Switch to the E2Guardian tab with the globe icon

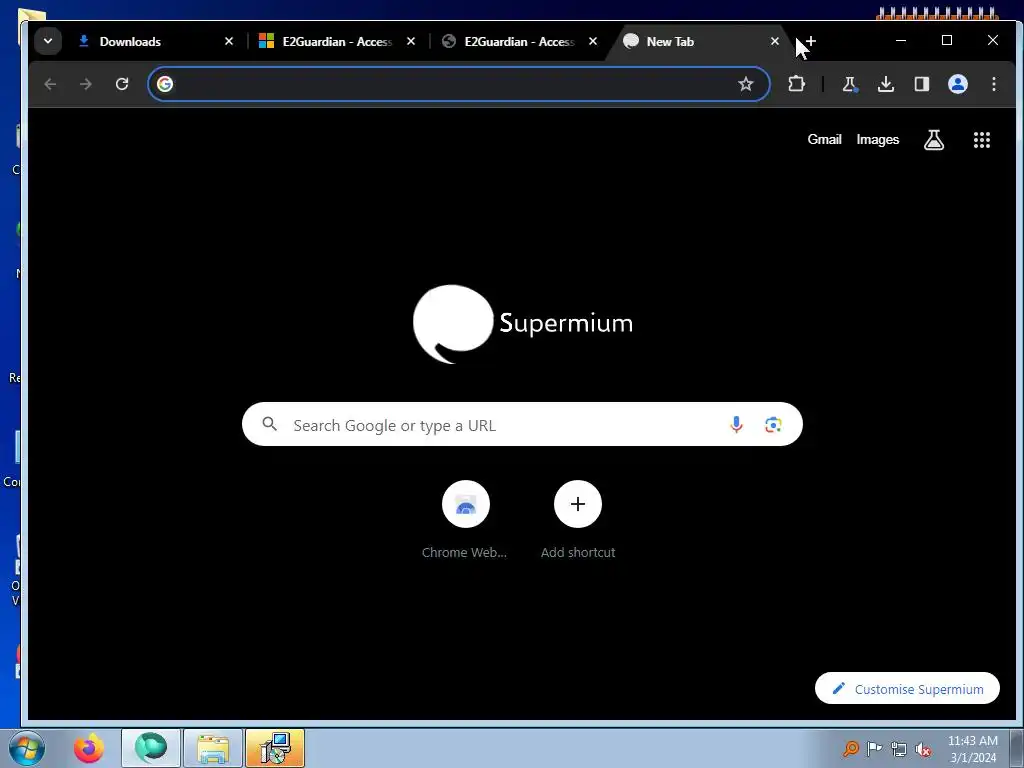click(519, 41)
